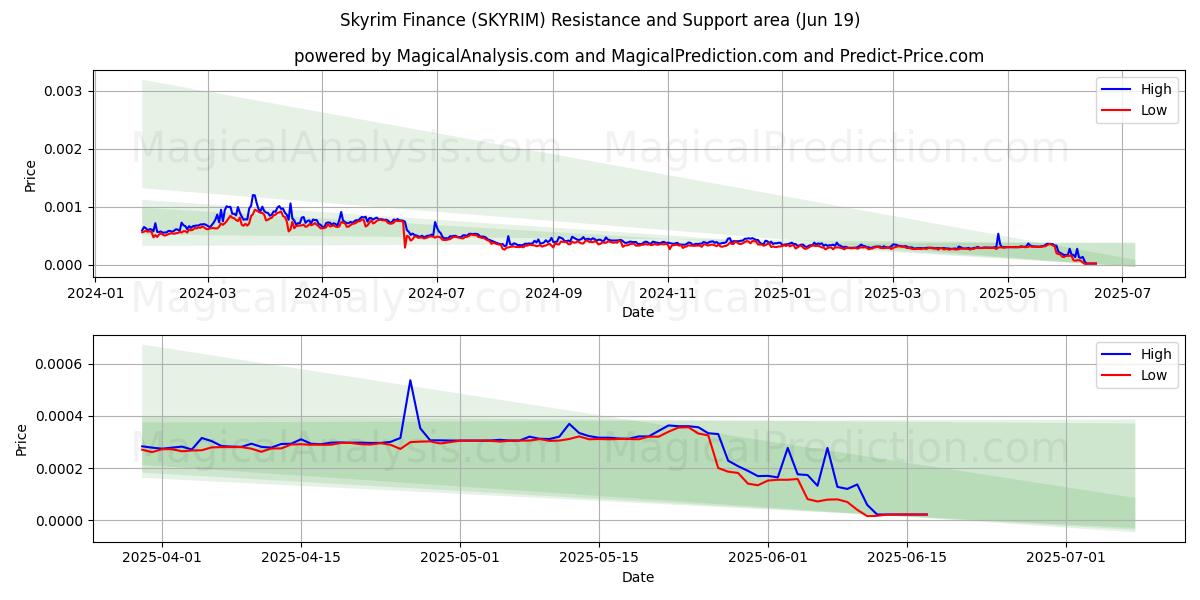Click the 0.0002 tick on bottom chart
The height and width of the screenshot is (600, 1200).
click(61, 468)
